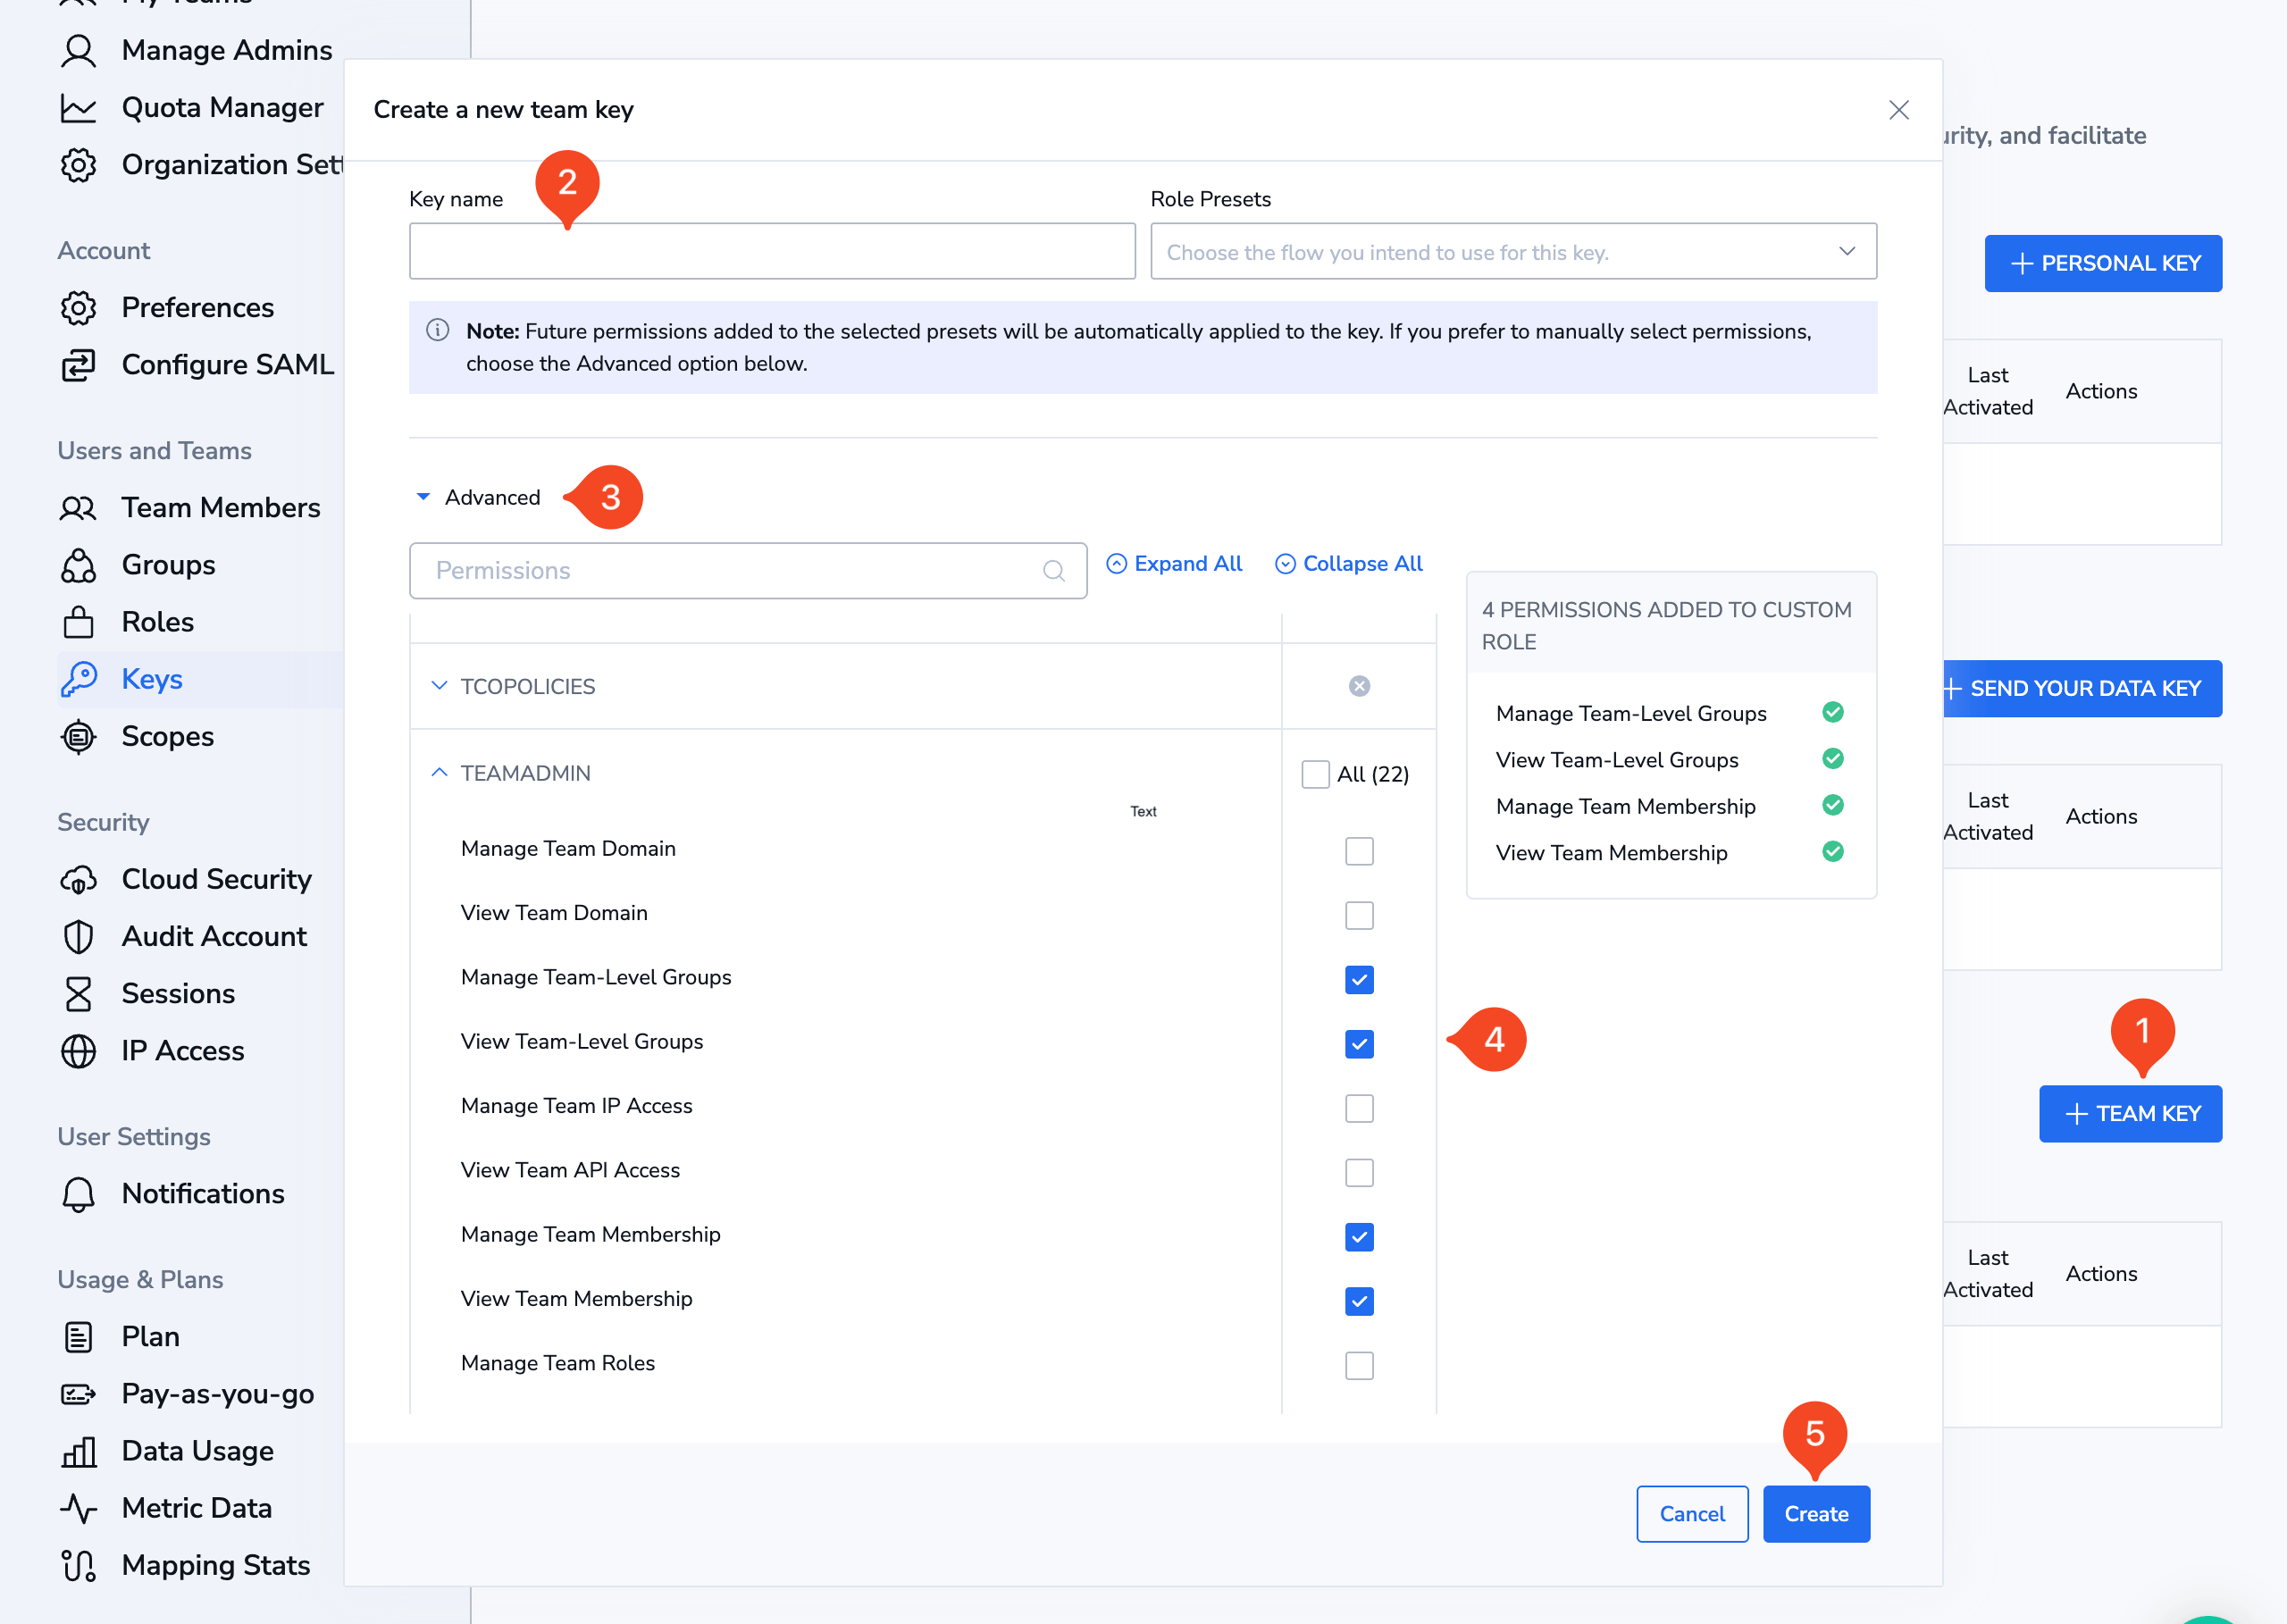Uncheck Manage Team-Level Groups permission
This screenshot has width=2287, height=1624.
pos(1359,979)
